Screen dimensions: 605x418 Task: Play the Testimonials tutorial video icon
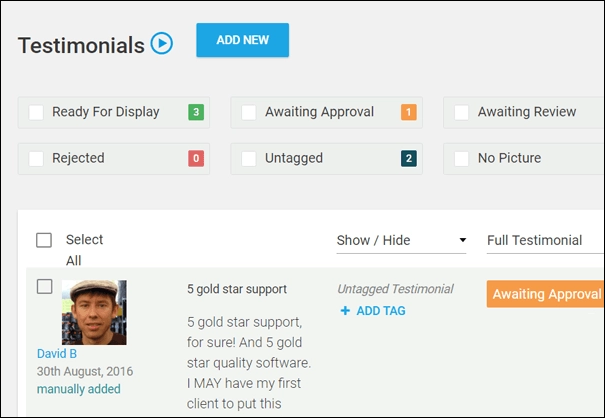tap(162, 43)
